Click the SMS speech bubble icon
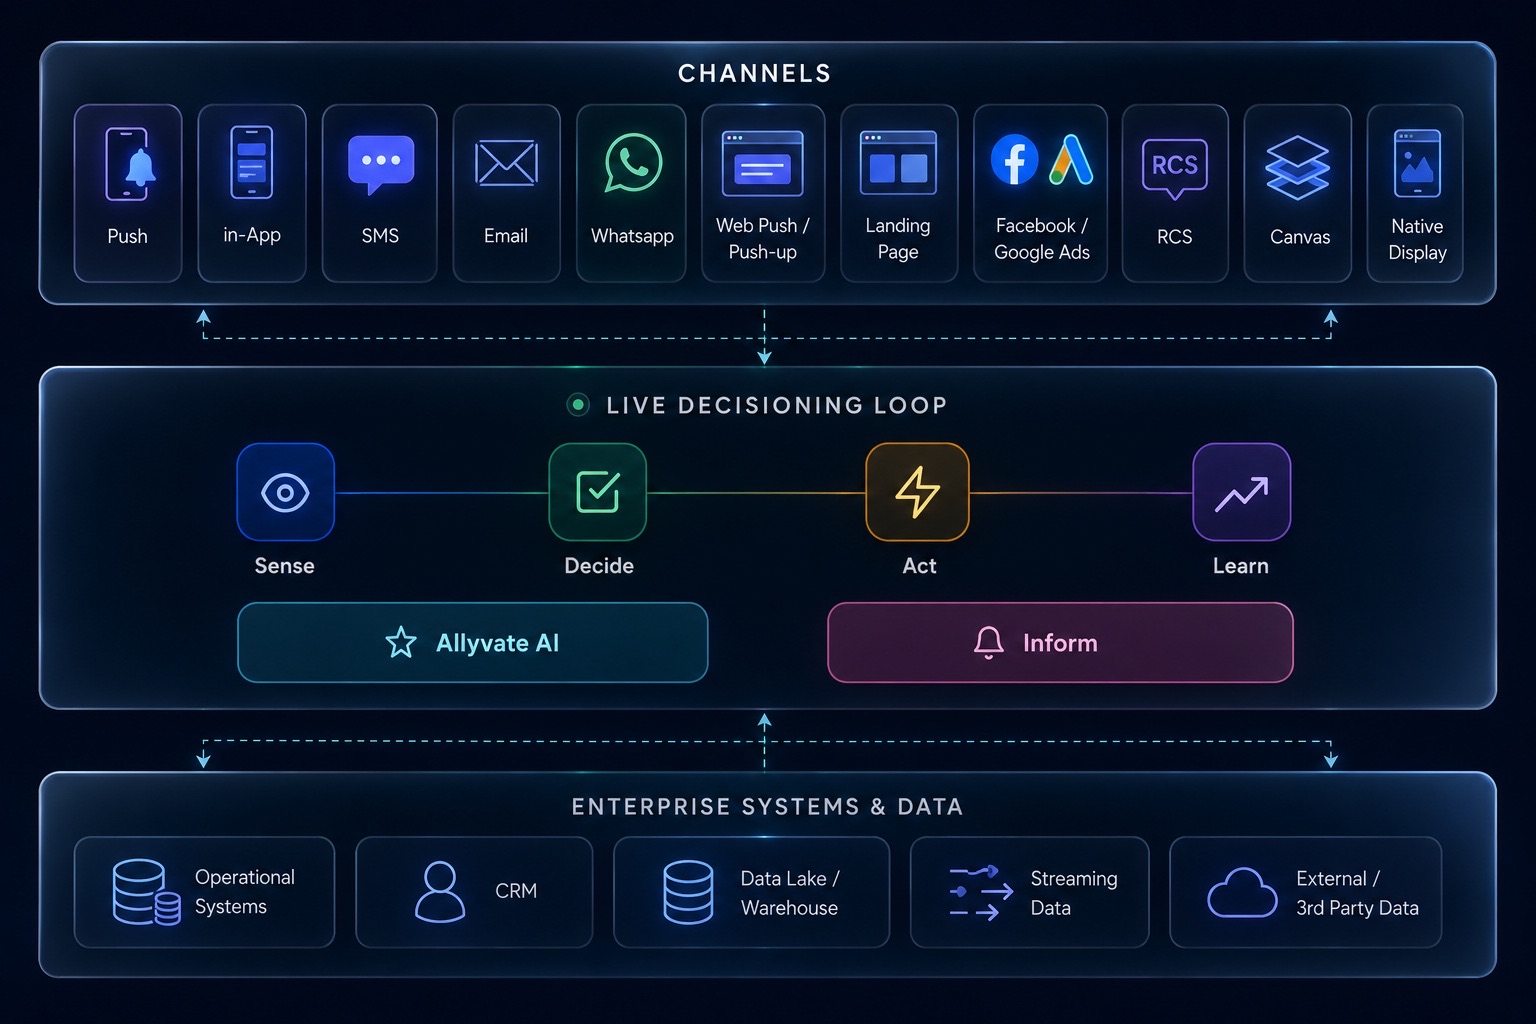Viewport: 1536px width, 1024px height. coord(381,164)
